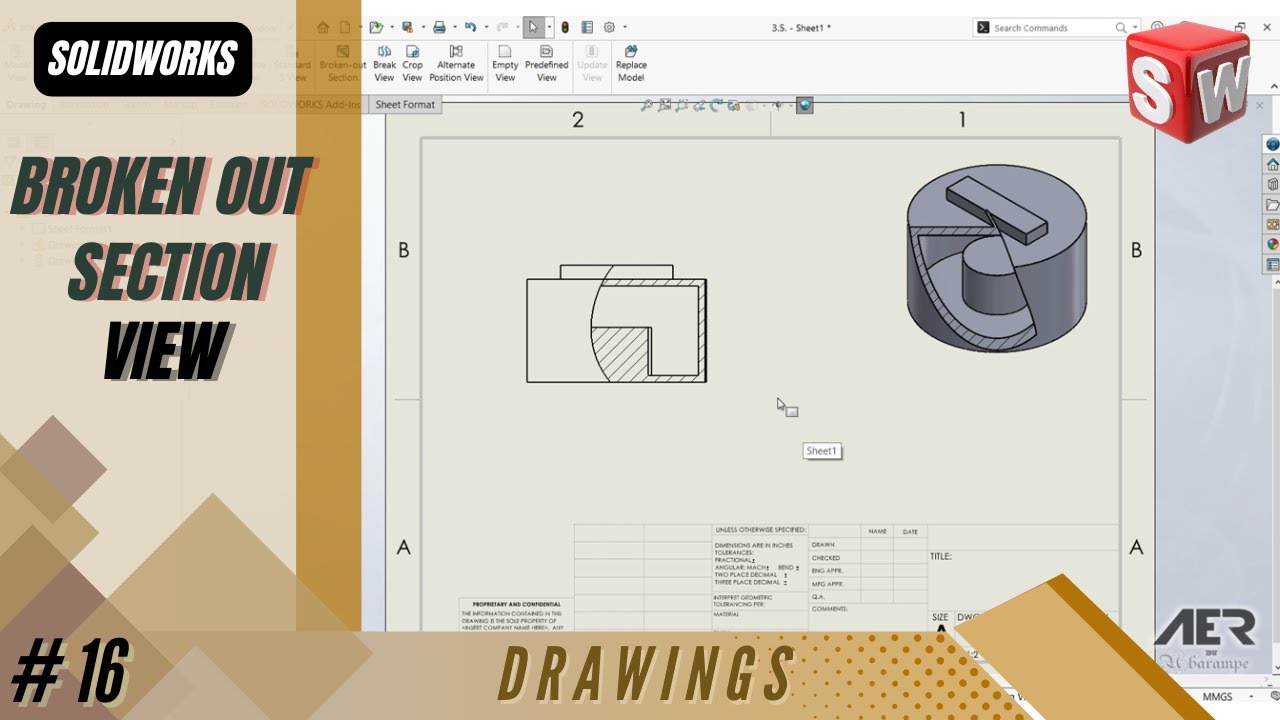
Task: Expand the Undo history dropdown arrow
Action: pyautogui.click(x=485, y=27)
